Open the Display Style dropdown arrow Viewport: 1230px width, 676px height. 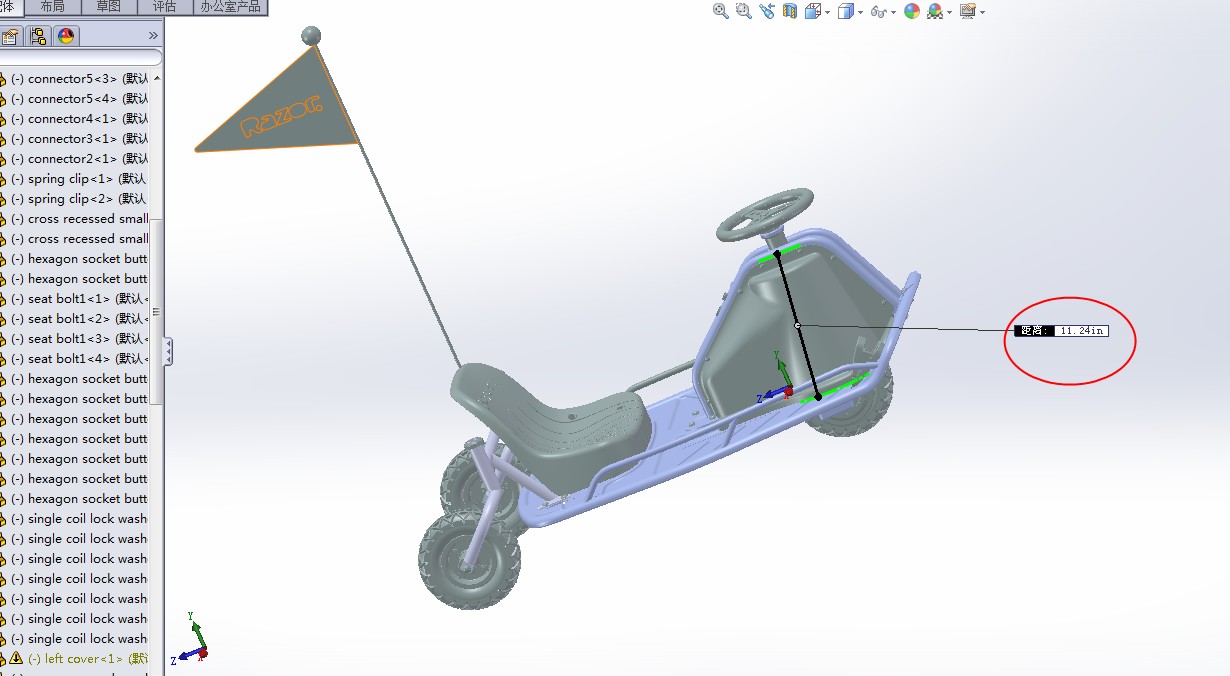[860, 12]
